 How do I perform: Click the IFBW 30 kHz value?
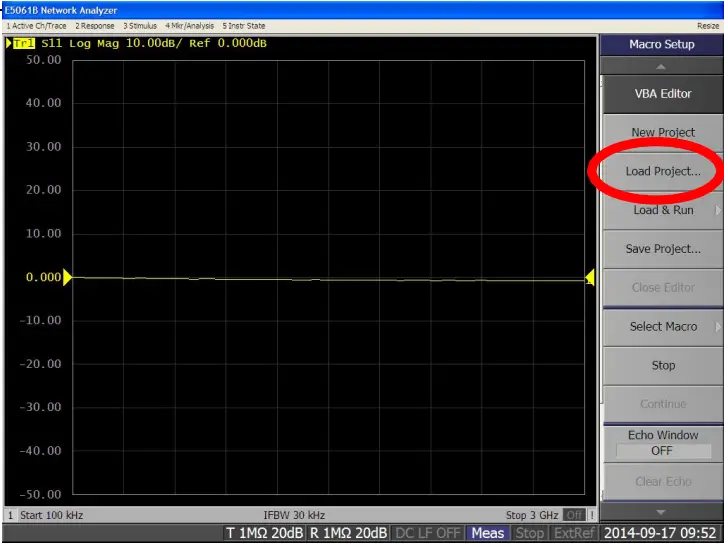pos(294,515)
